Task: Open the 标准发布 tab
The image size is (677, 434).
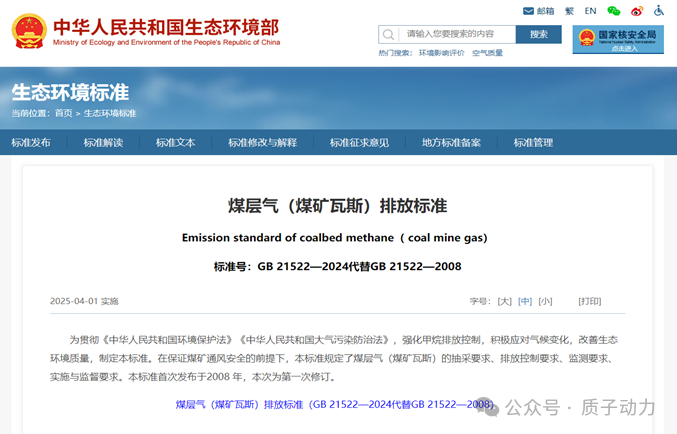Action: click(31, 143)
